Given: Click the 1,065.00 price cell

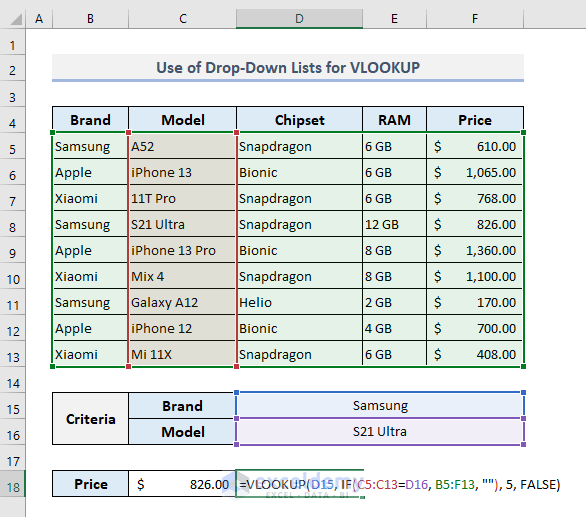Looking at the screenshot, I should click(x=475, y=172).
